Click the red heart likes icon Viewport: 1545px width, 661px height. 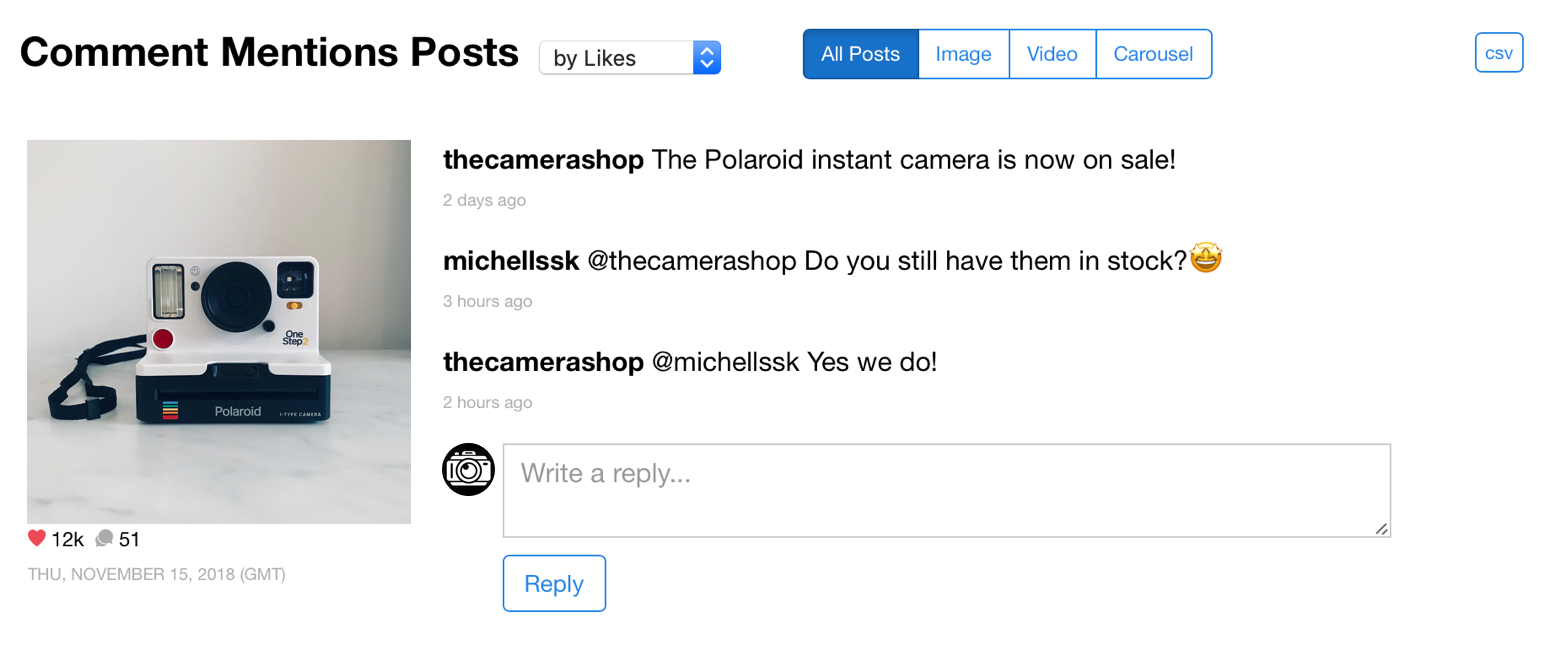pyautogui.click(x=37, y=539)
